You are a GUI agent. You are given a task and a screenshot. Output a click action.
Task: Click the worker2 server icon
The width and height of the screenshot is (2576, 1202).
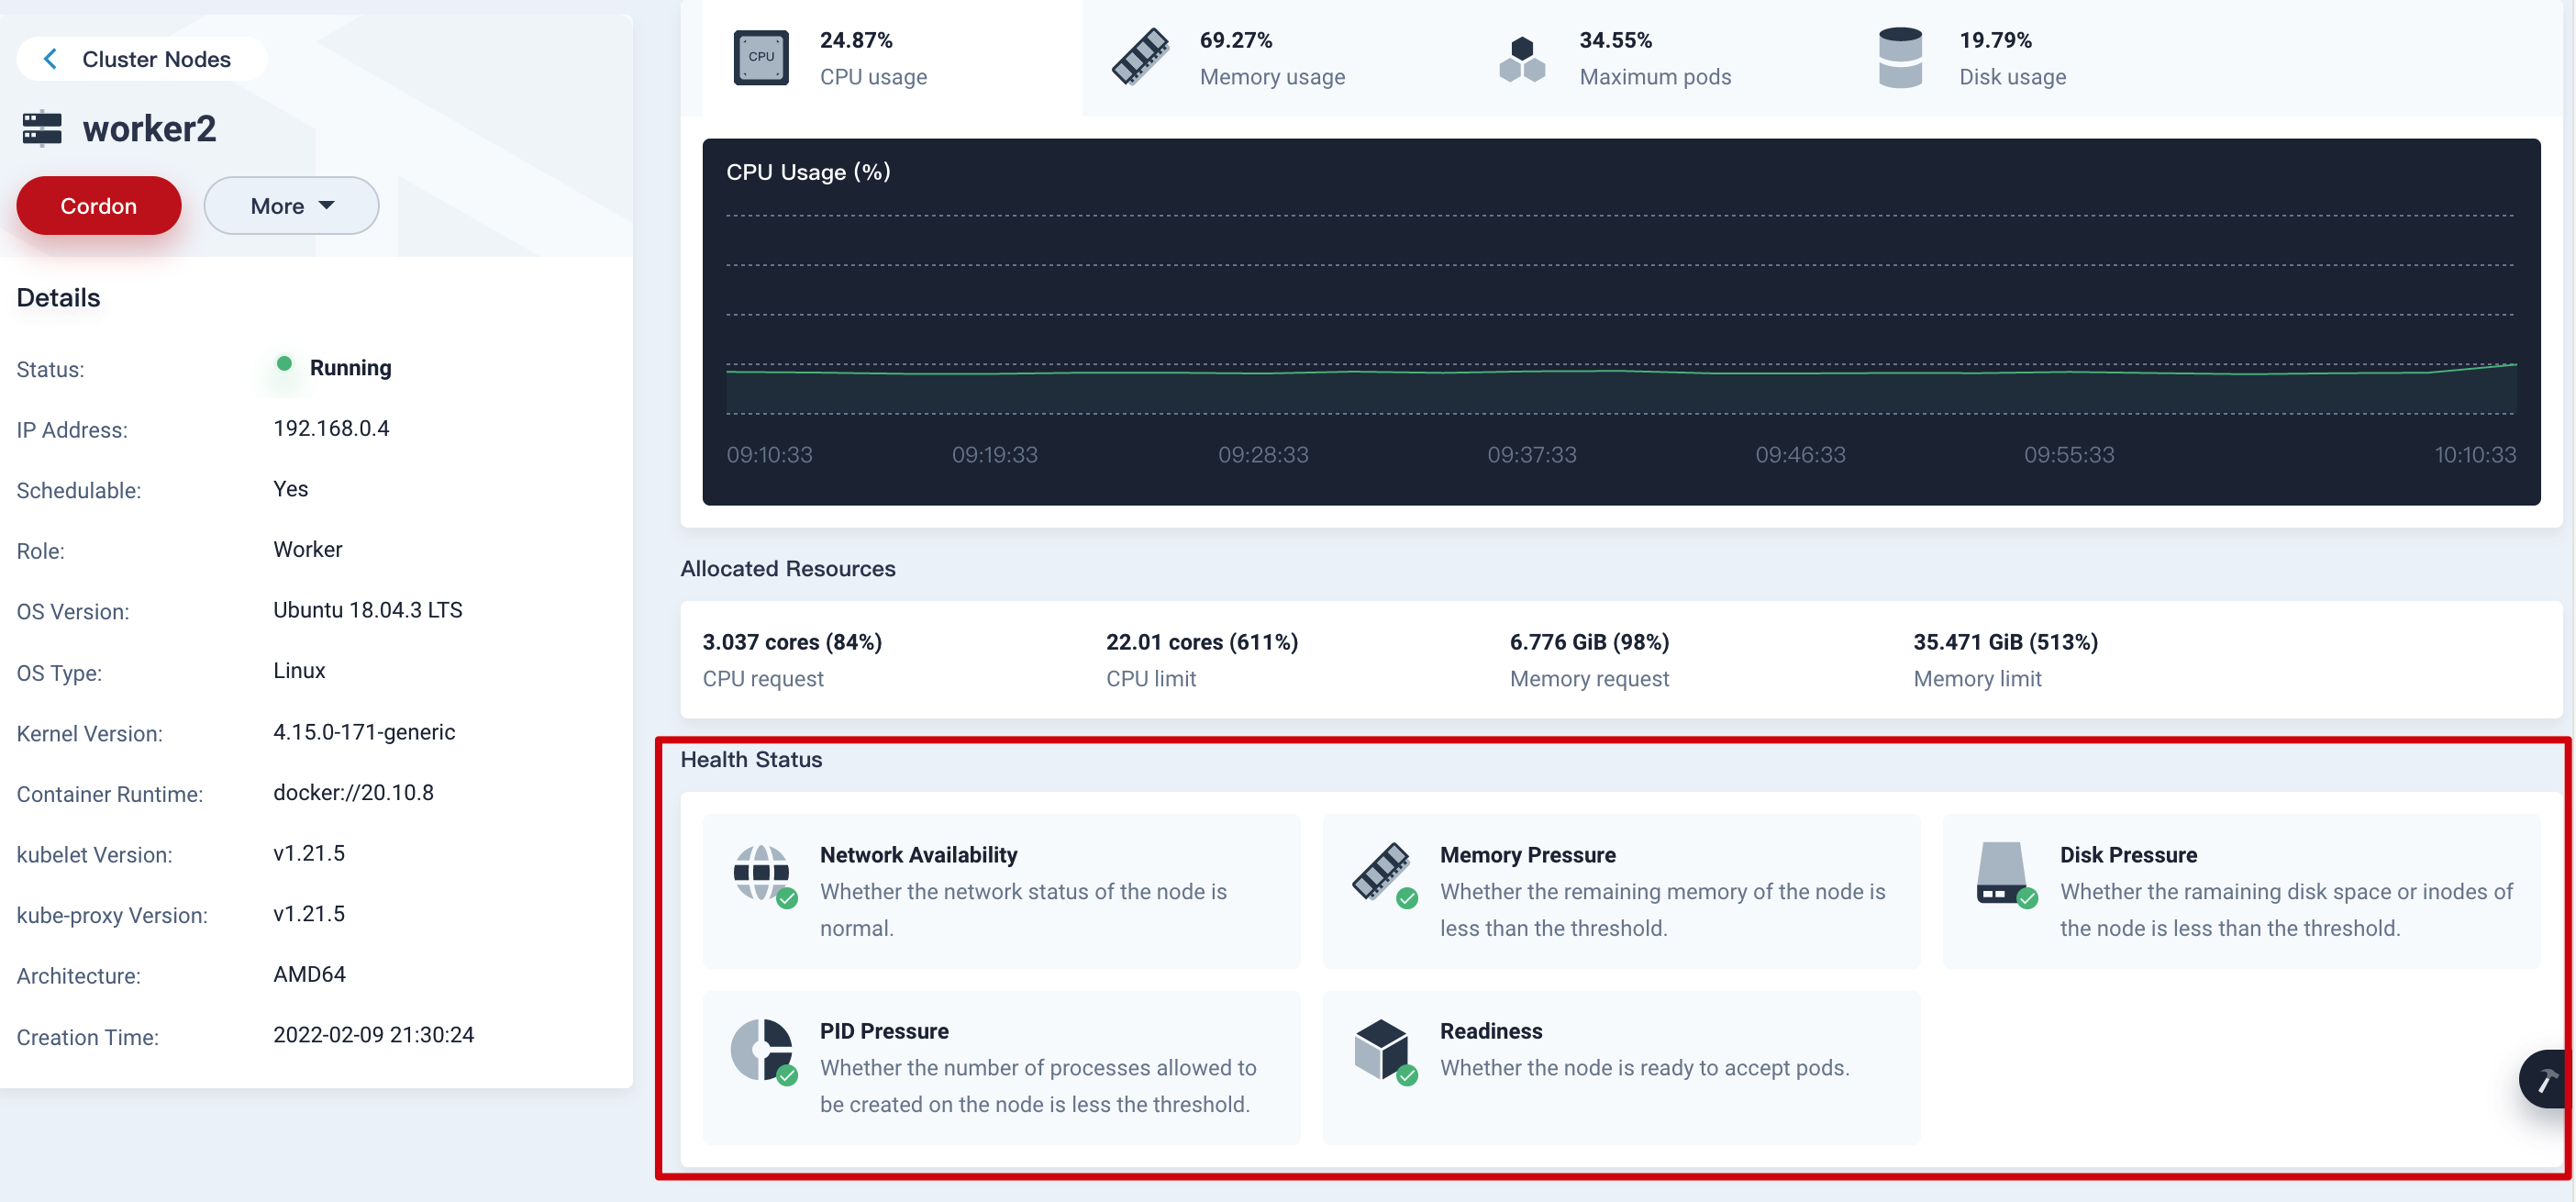click(42, 129)
